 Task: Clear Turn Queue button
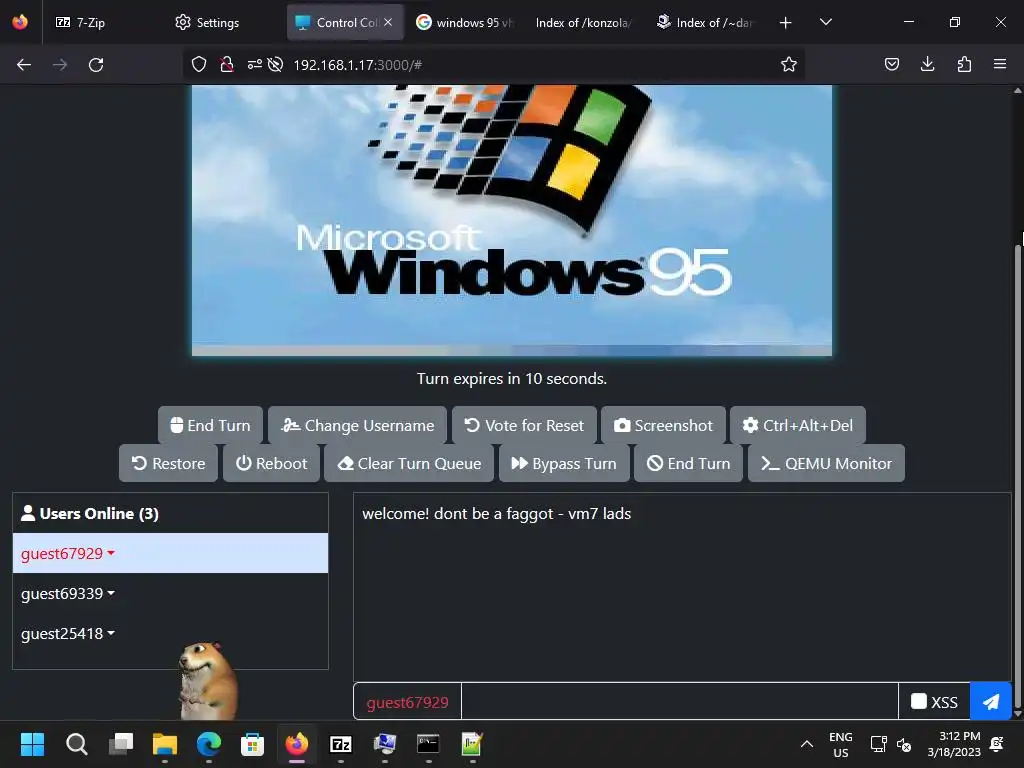click(x=409, y=463)
